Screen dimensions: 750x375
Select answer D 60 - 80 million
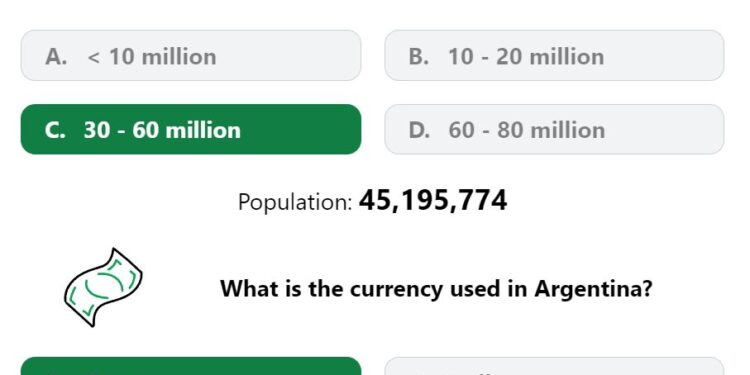pos(554,129)
